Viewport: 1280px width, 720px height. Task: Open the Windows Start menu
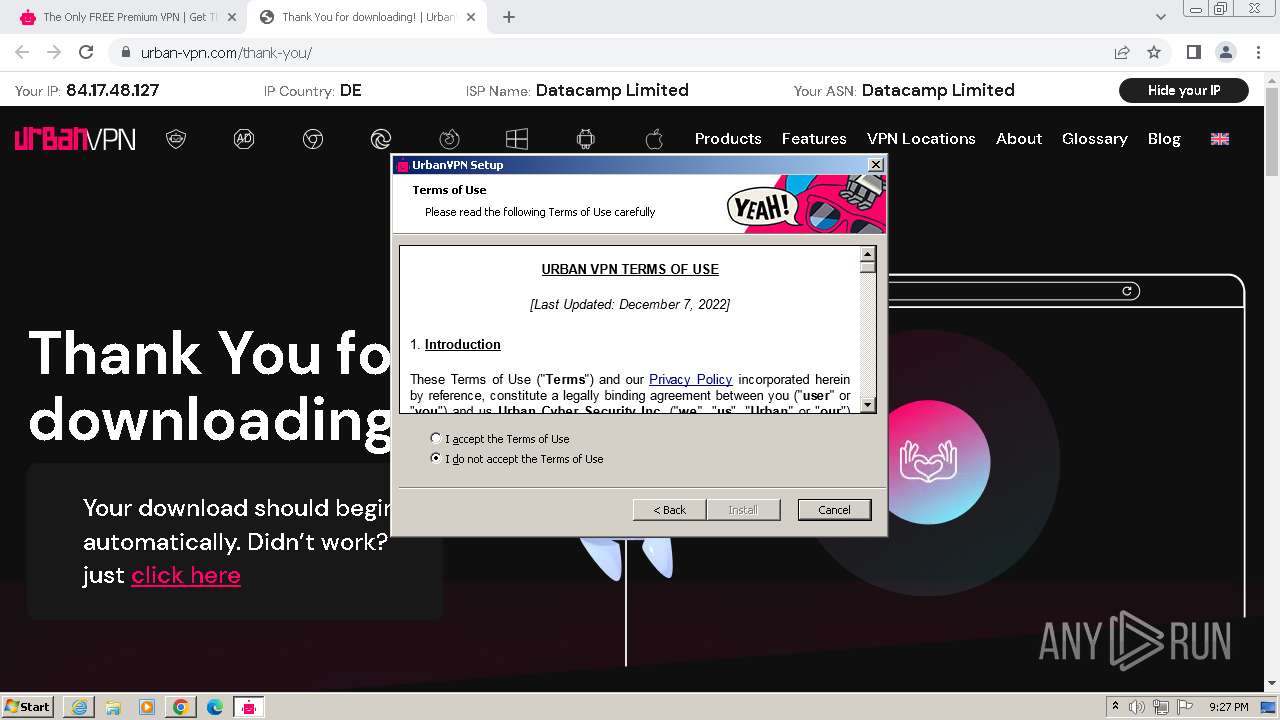pos(27,706)
